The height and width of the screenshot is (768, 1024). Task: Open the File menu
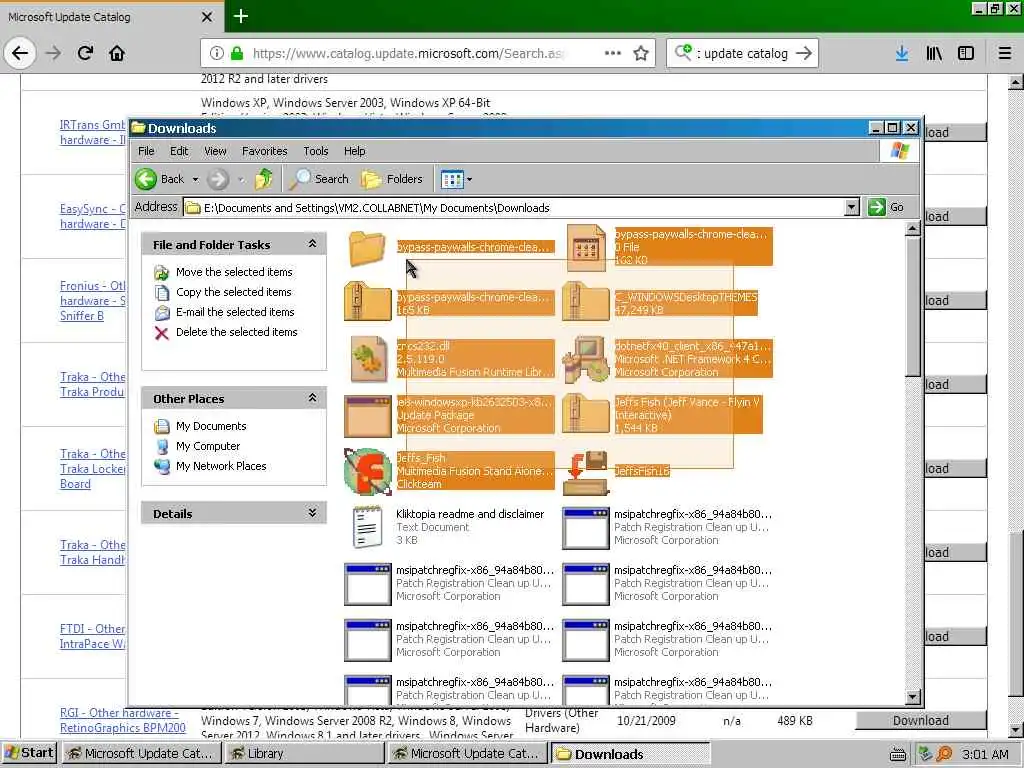pos(146,151)
